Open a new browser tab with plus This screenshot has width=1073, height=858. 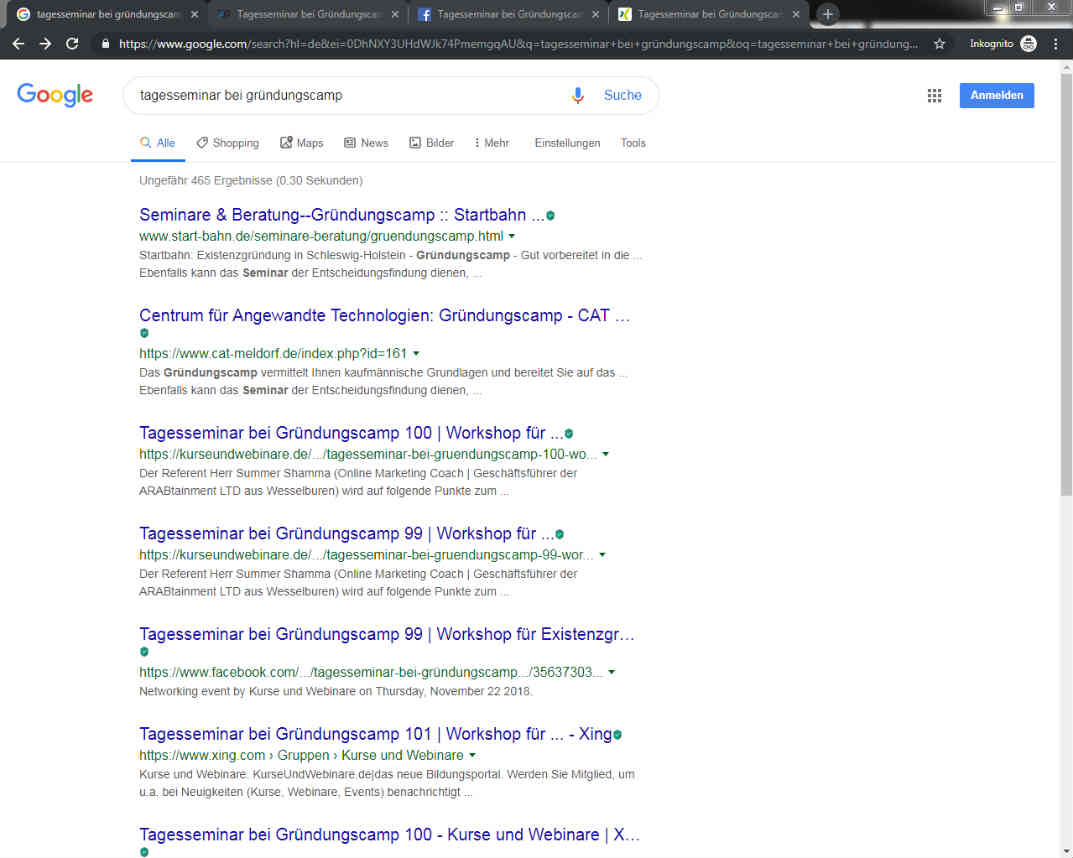[827, 14]
